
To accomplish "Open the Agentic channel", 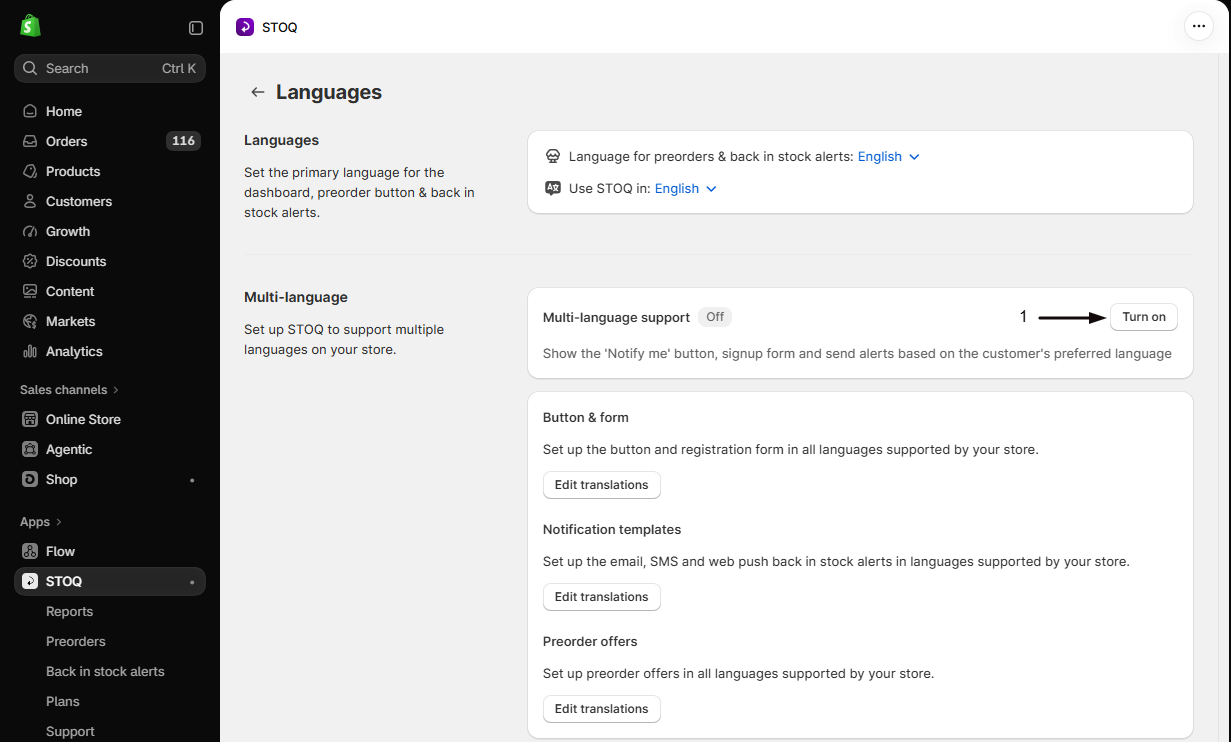I will 110,449.
